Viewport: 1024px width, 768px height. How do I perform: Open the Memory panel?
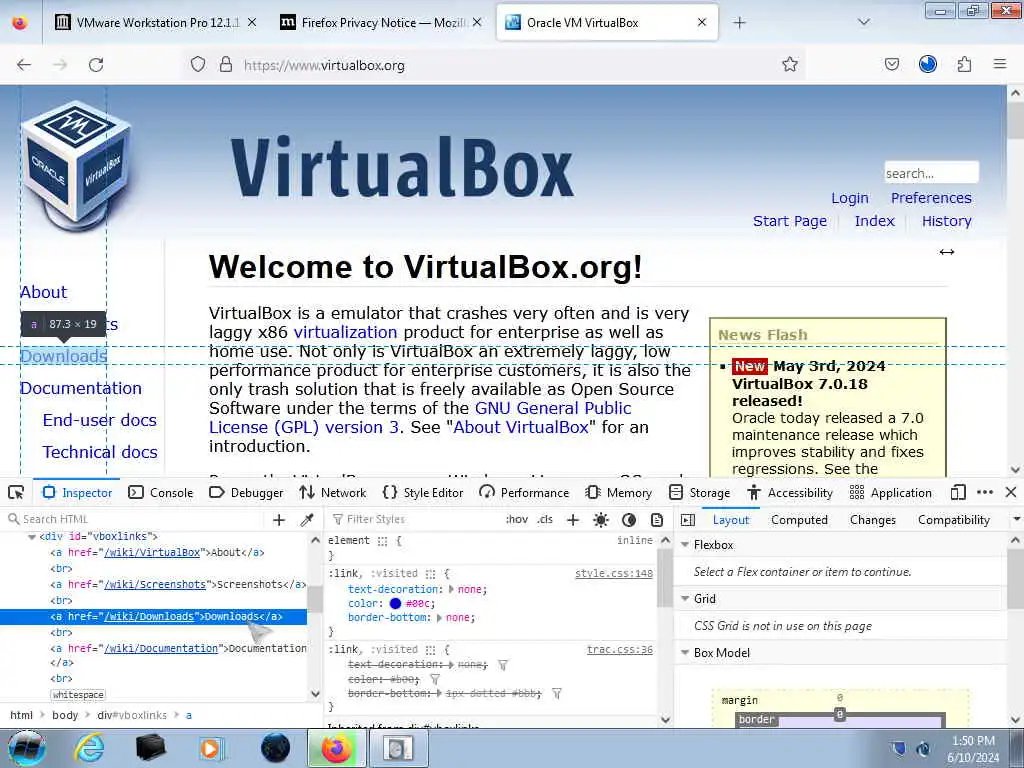pyautogui.click(x=618, y=492)
